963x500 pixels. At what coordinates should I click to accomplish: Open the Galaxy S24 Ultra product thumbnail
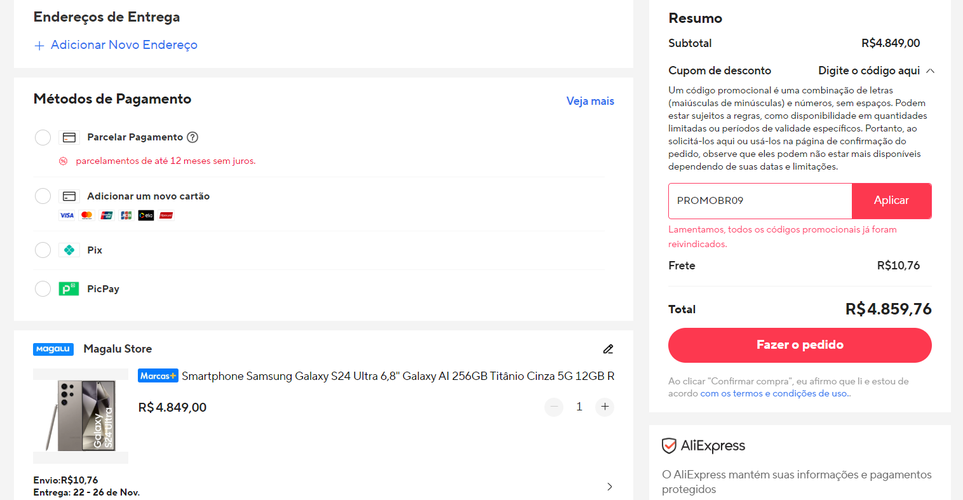[x=81, y=416]
